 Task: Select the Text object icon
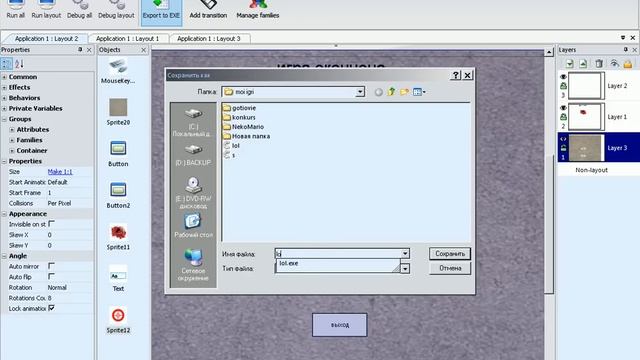coord(118,276)
